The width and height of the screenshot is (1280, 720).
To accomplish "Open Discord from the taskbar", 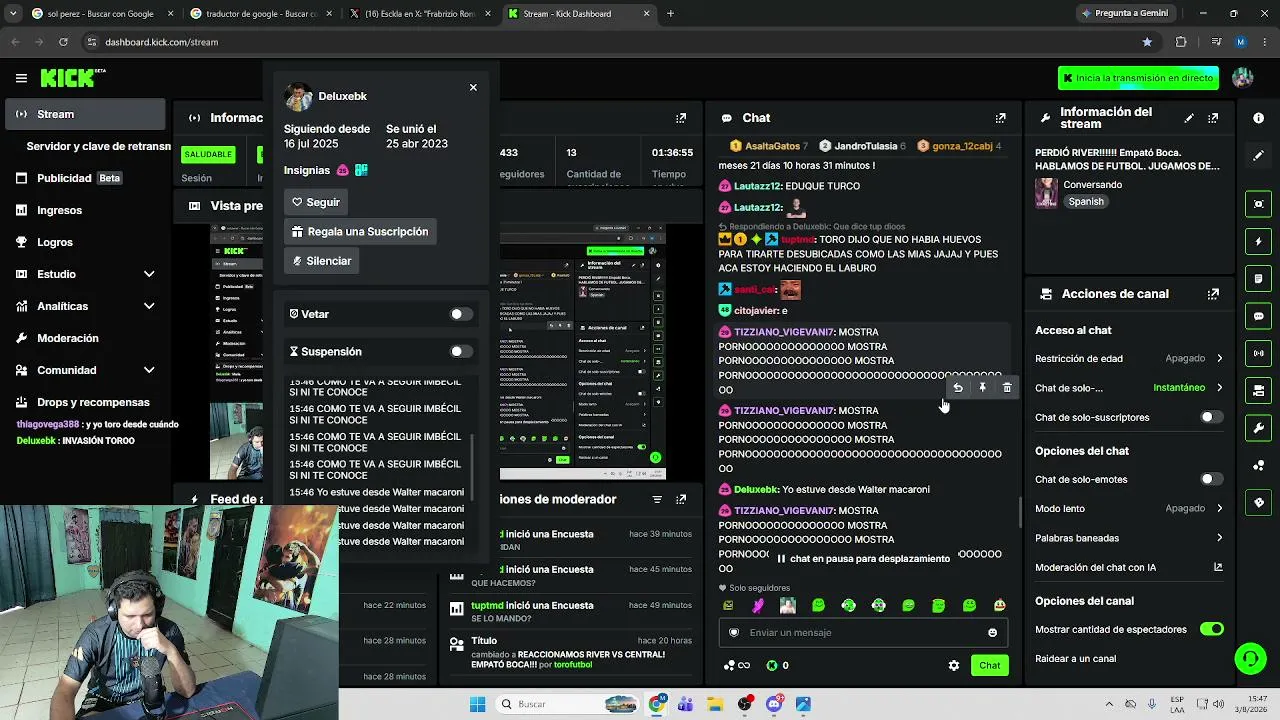I will [x=774, y=704].
